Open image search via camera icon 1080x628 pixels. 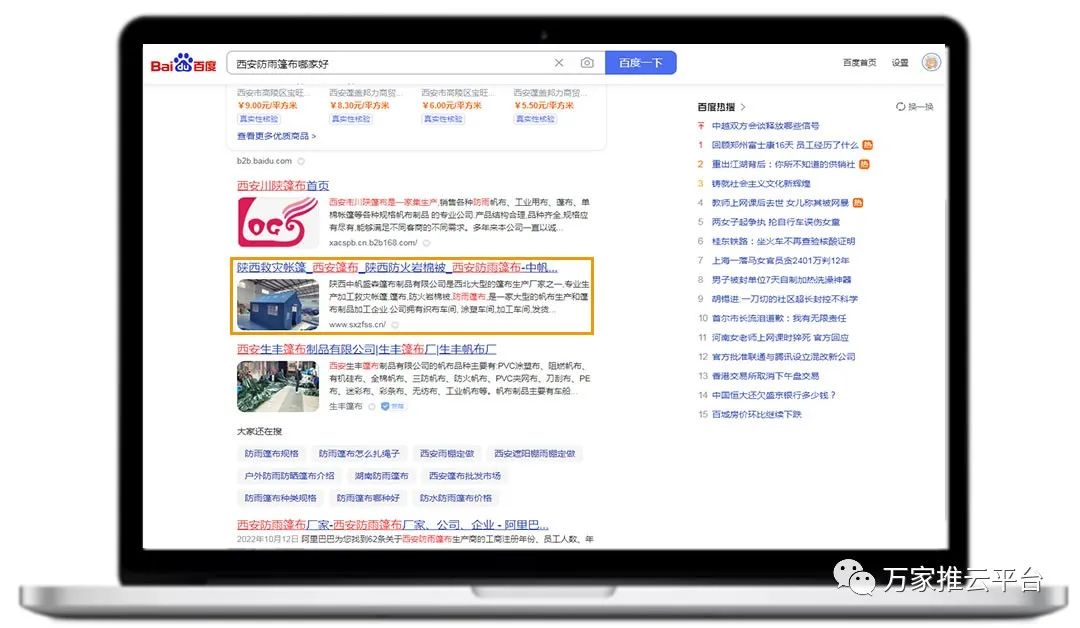pos(587,63)
